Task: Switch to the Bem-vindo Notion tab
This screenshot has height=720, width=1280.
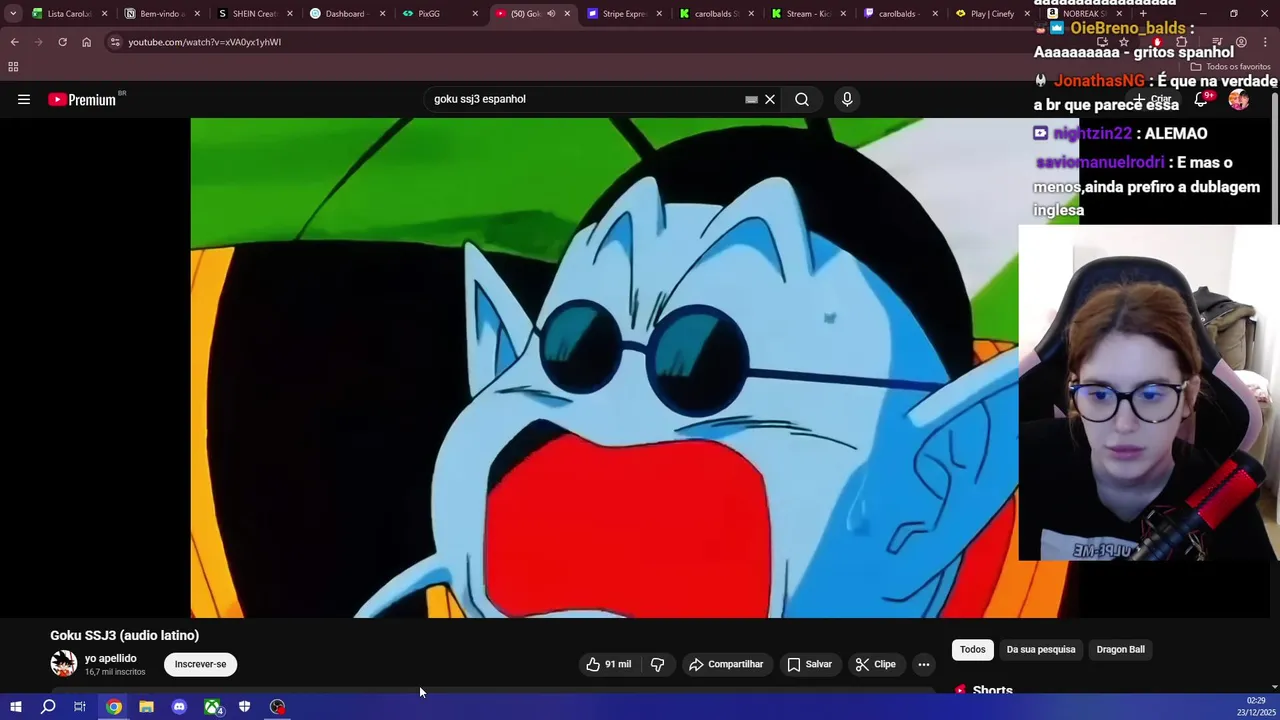Action: coord(160,14)
